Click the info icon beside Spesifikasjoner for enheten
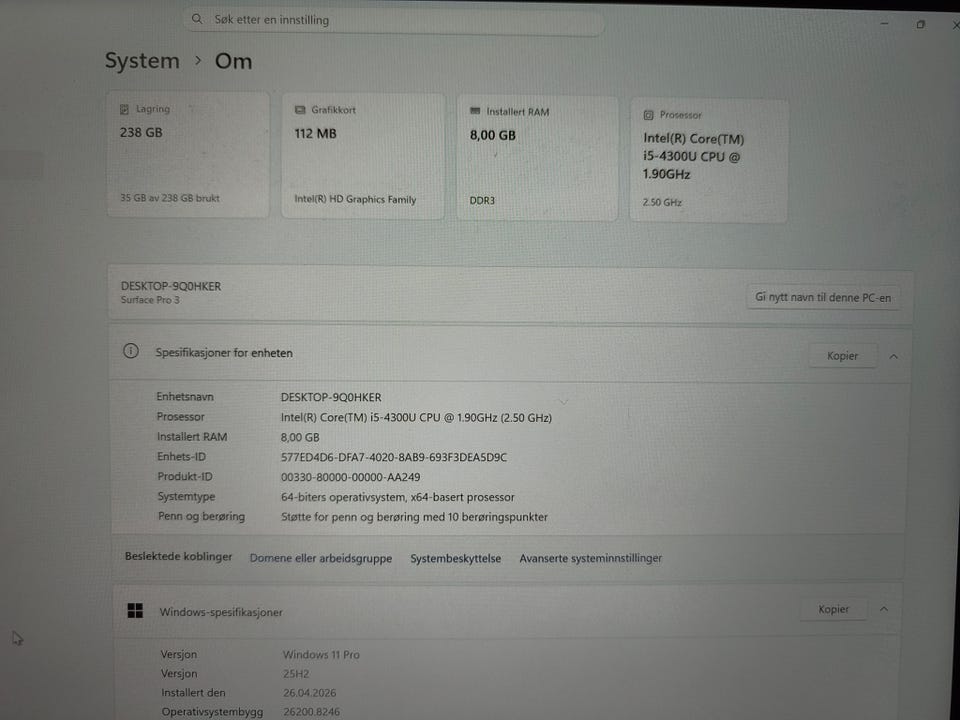Viewport: 960px width, 720px height. (x=130, y=351)
